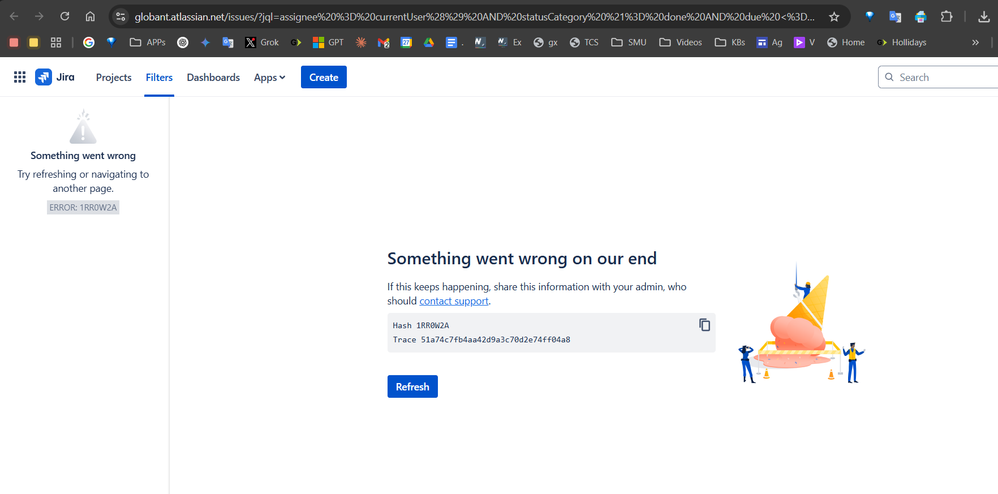Reload the page with the browser reload icon
The width and height of the screenshot is (998, 494).
click(x=64, y=17)
